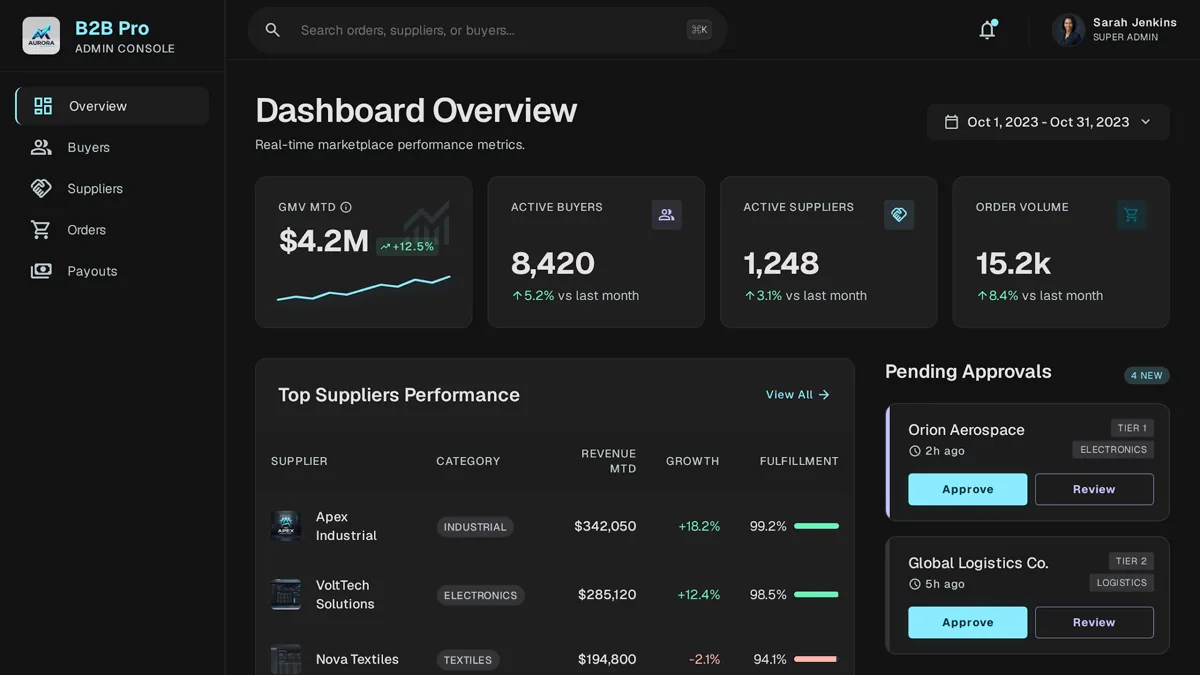Click the Orders cart icon in sidebar
1200x675 pixels.
coord(41,230)
